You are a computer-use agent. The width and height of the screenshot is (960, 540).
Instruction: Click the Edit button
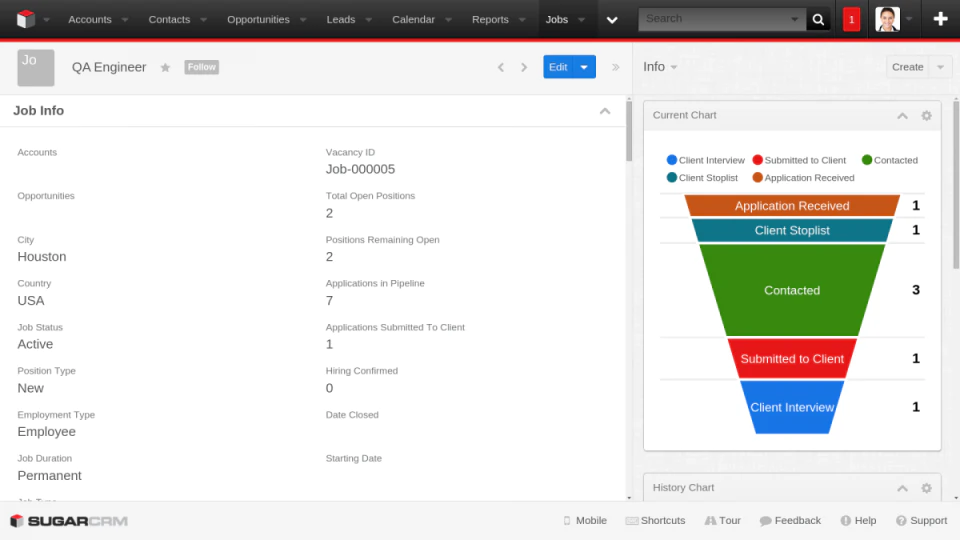pyautogui.click(x=558, y=67)
